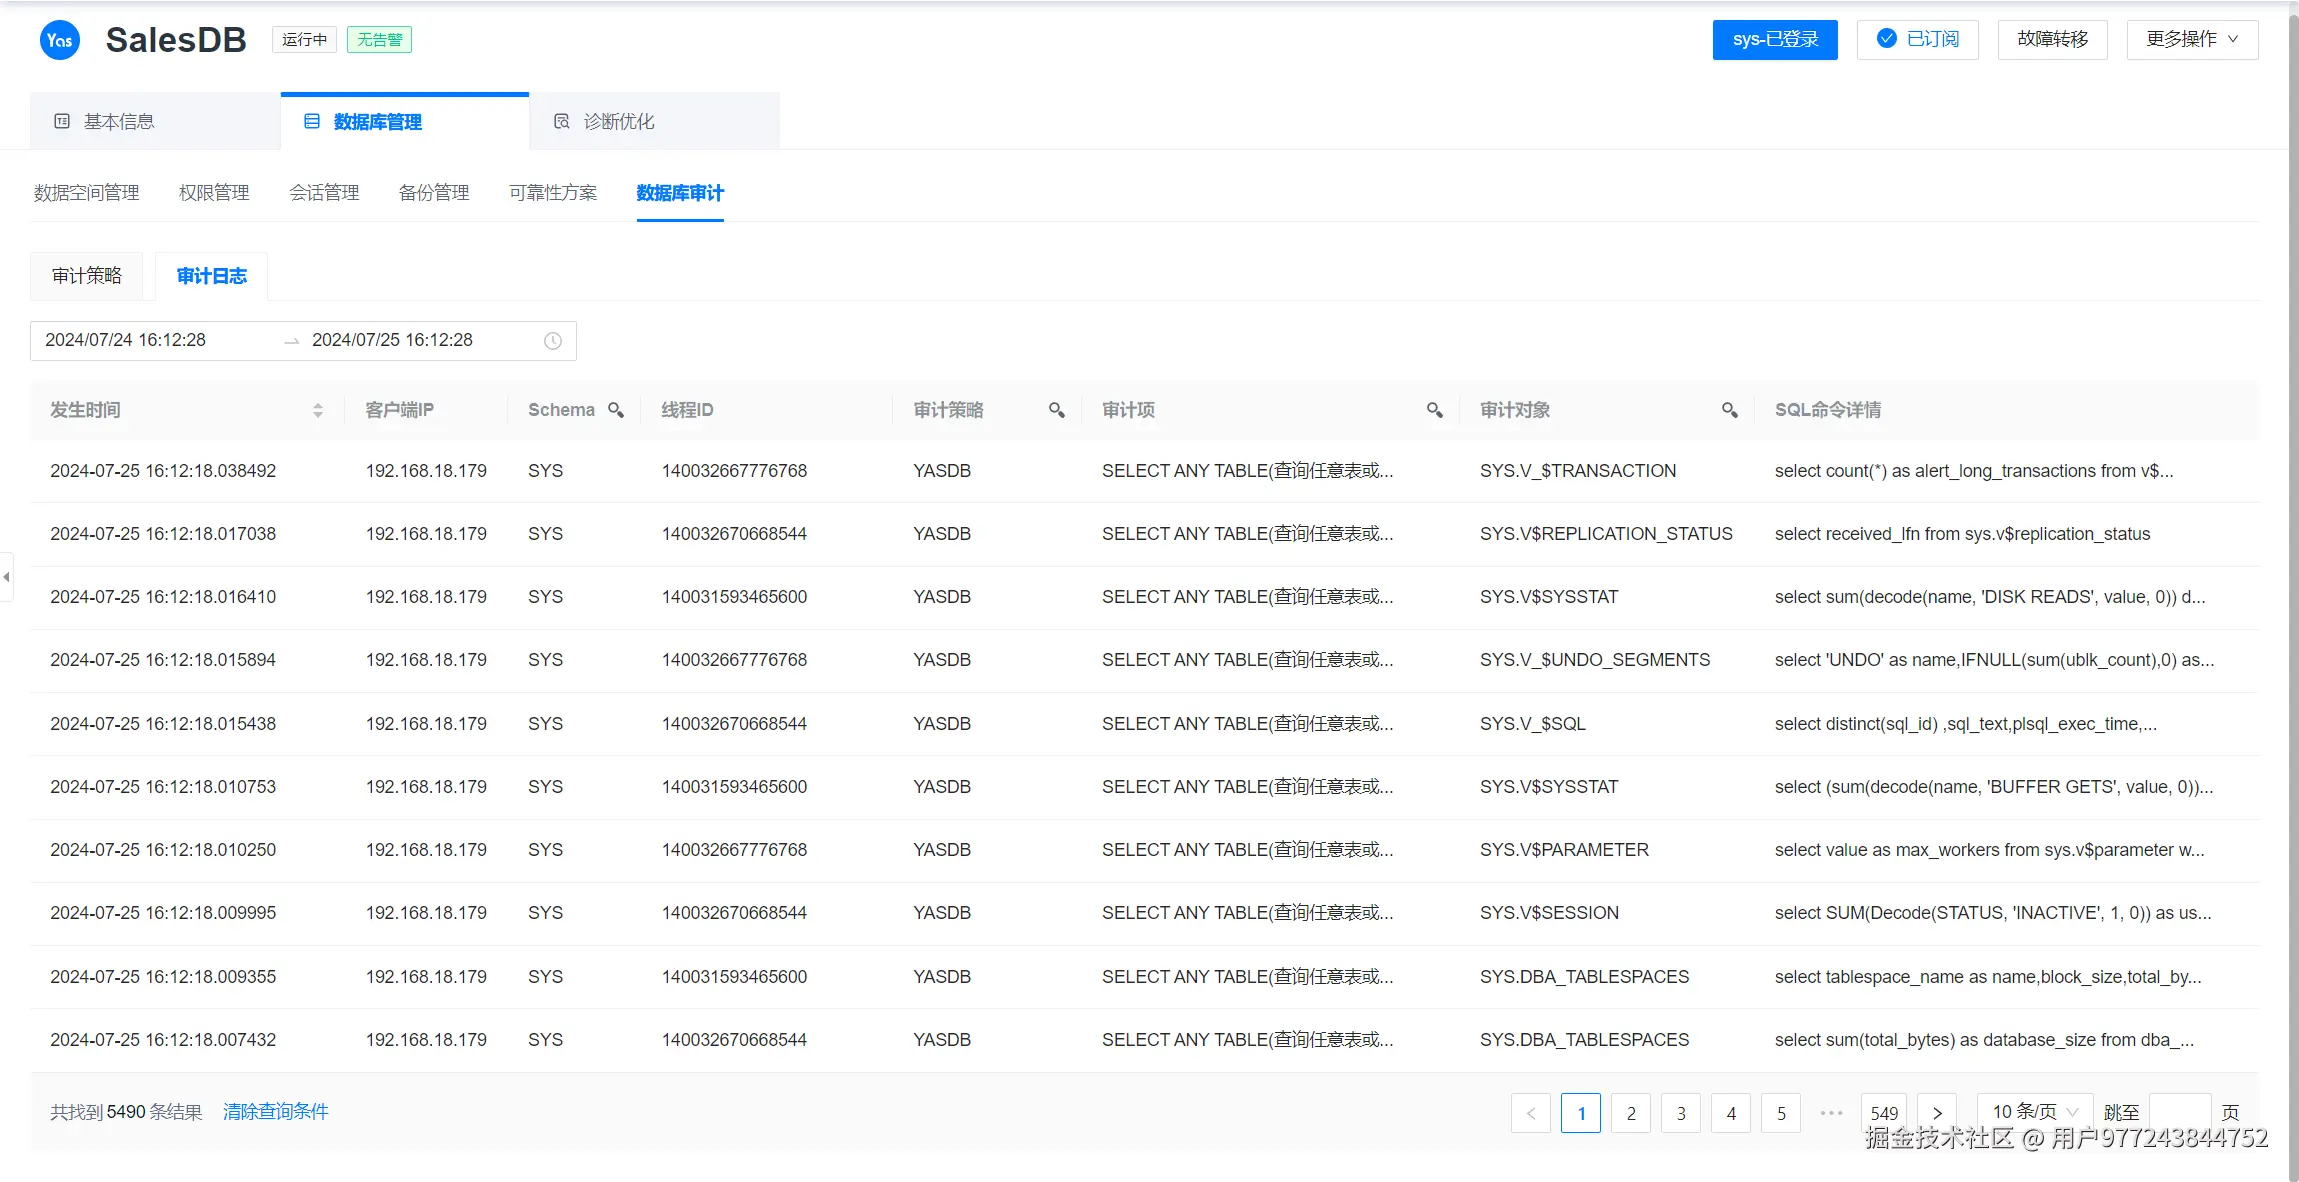Go to next page arrow in pagination
This screenshot has height=1182, width=2299.
coord(1937,1113)
